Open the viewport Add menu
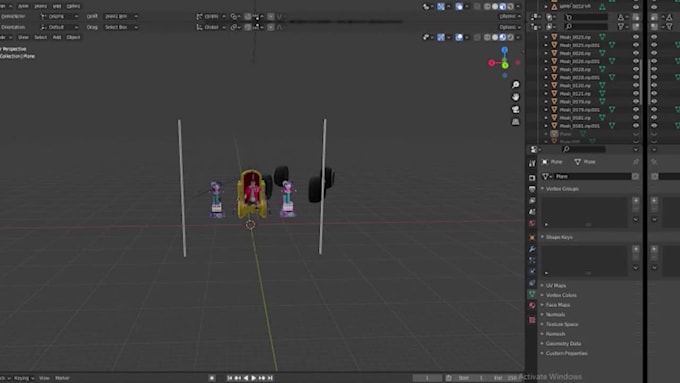This screenshot has width=680, height=383. (x=57, y=37)
